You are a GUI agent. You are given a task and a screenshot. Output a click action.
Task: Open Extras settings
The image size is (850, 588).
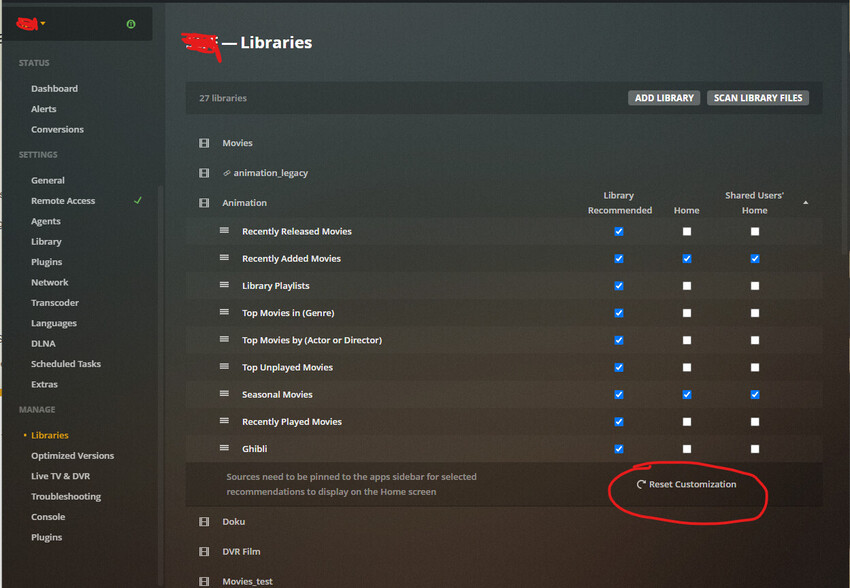[x=44, y=384]
